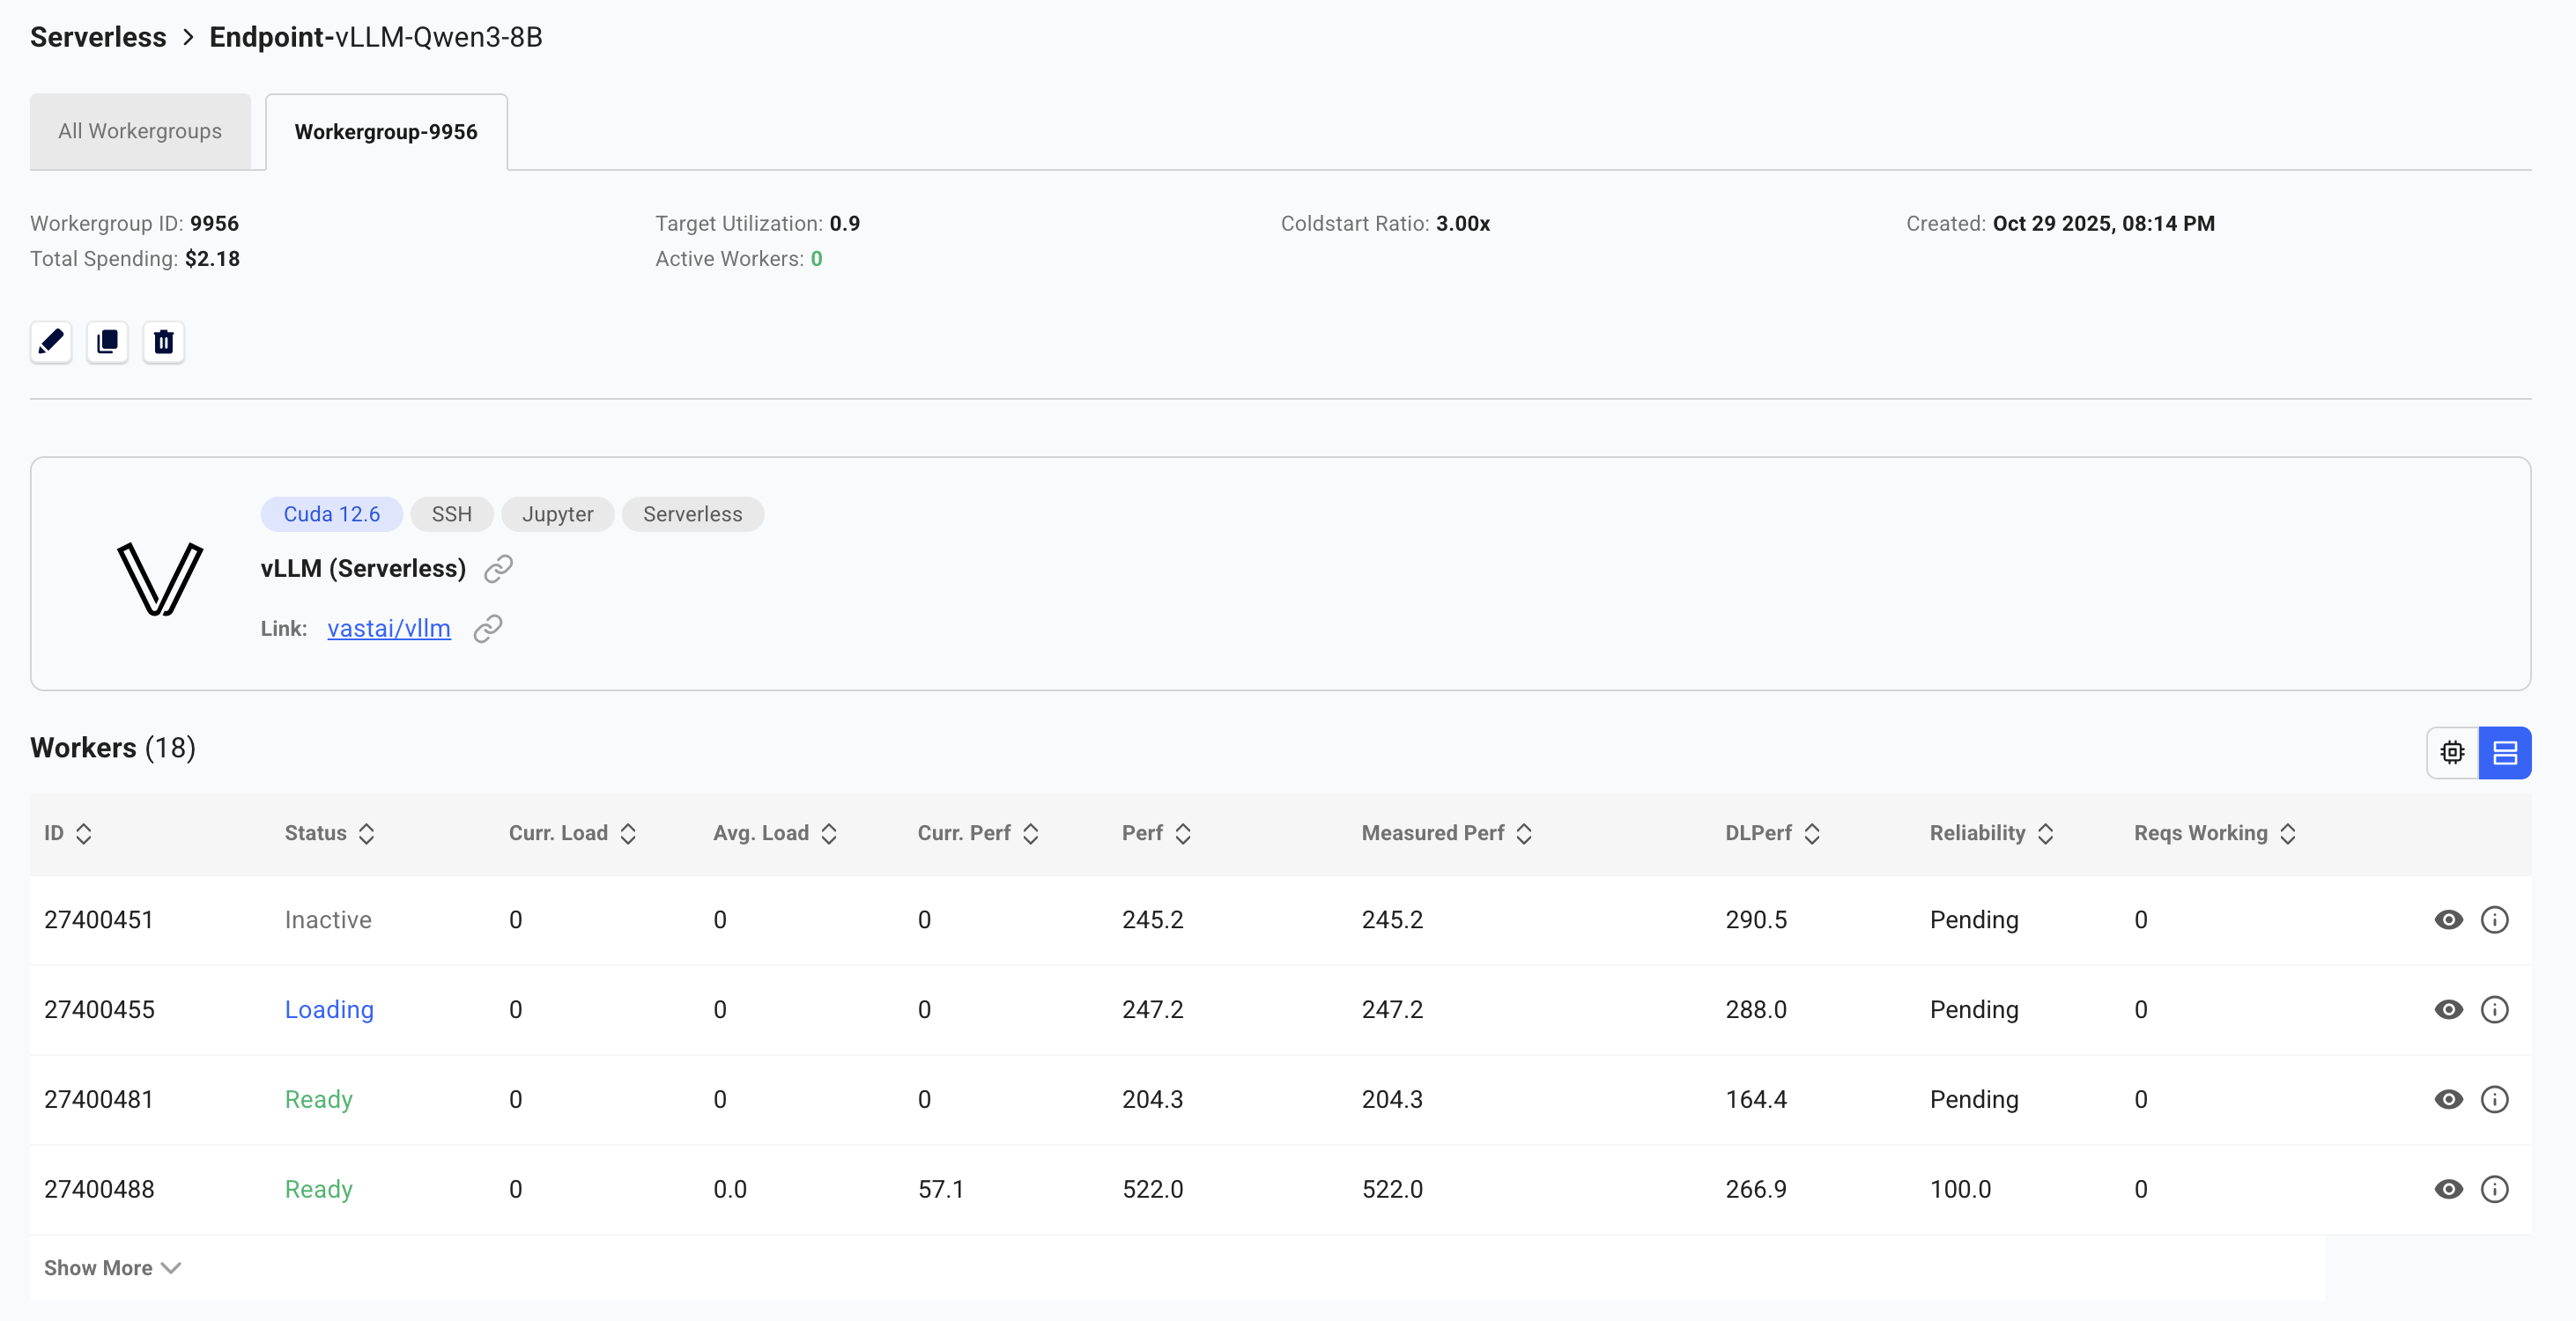Image resolution: width=2576 pixels, height=1321 pixels.
Task: Copy link icon next to vLLM (Serverless)
Action: [498, 569]
